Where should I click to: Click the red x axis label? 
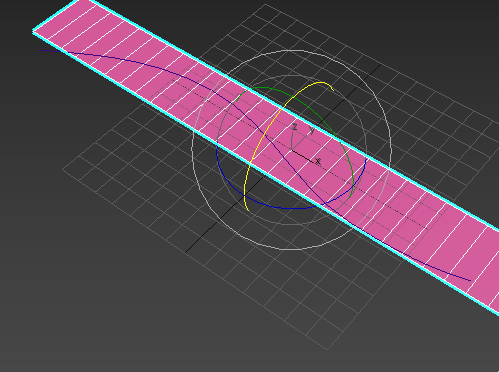(x=318, y=162)
